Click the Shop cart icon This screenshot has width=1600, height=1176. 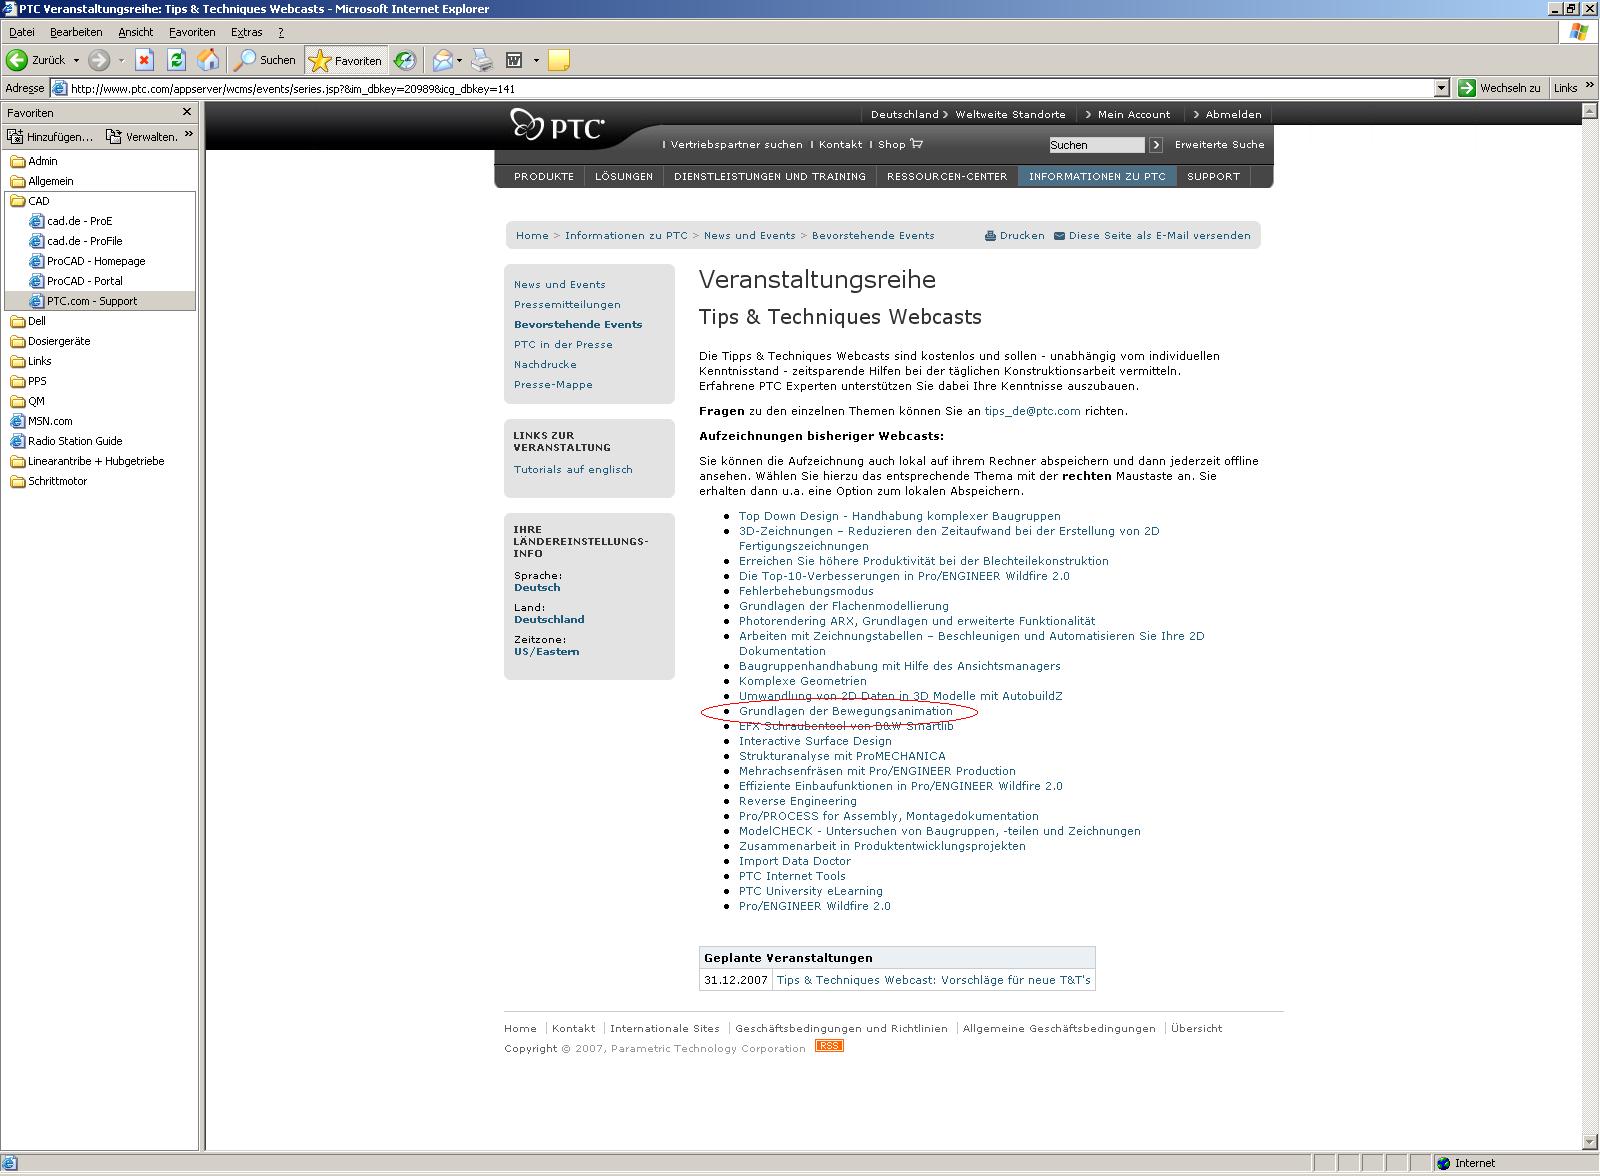pos(916,144)
